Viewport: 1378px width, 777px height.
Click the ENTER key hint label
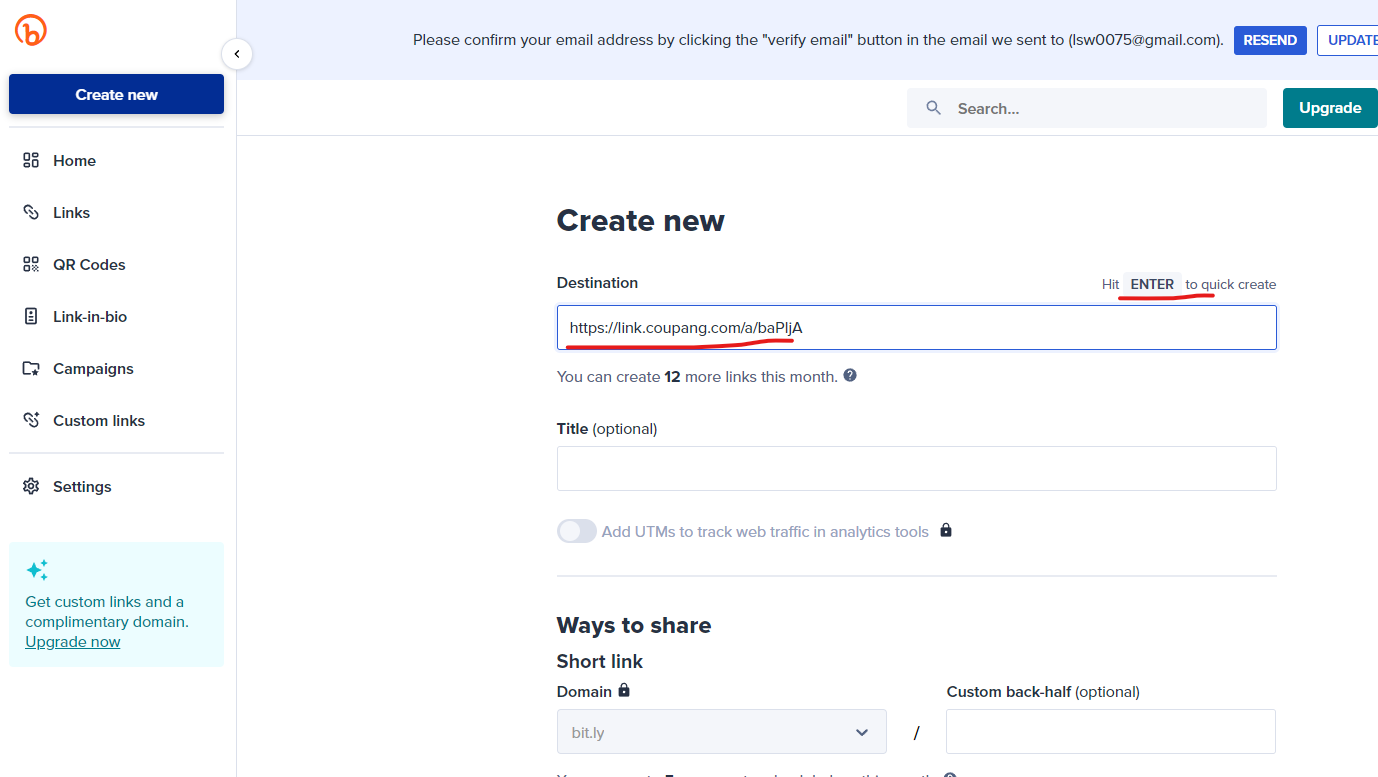click(1152, 284)
